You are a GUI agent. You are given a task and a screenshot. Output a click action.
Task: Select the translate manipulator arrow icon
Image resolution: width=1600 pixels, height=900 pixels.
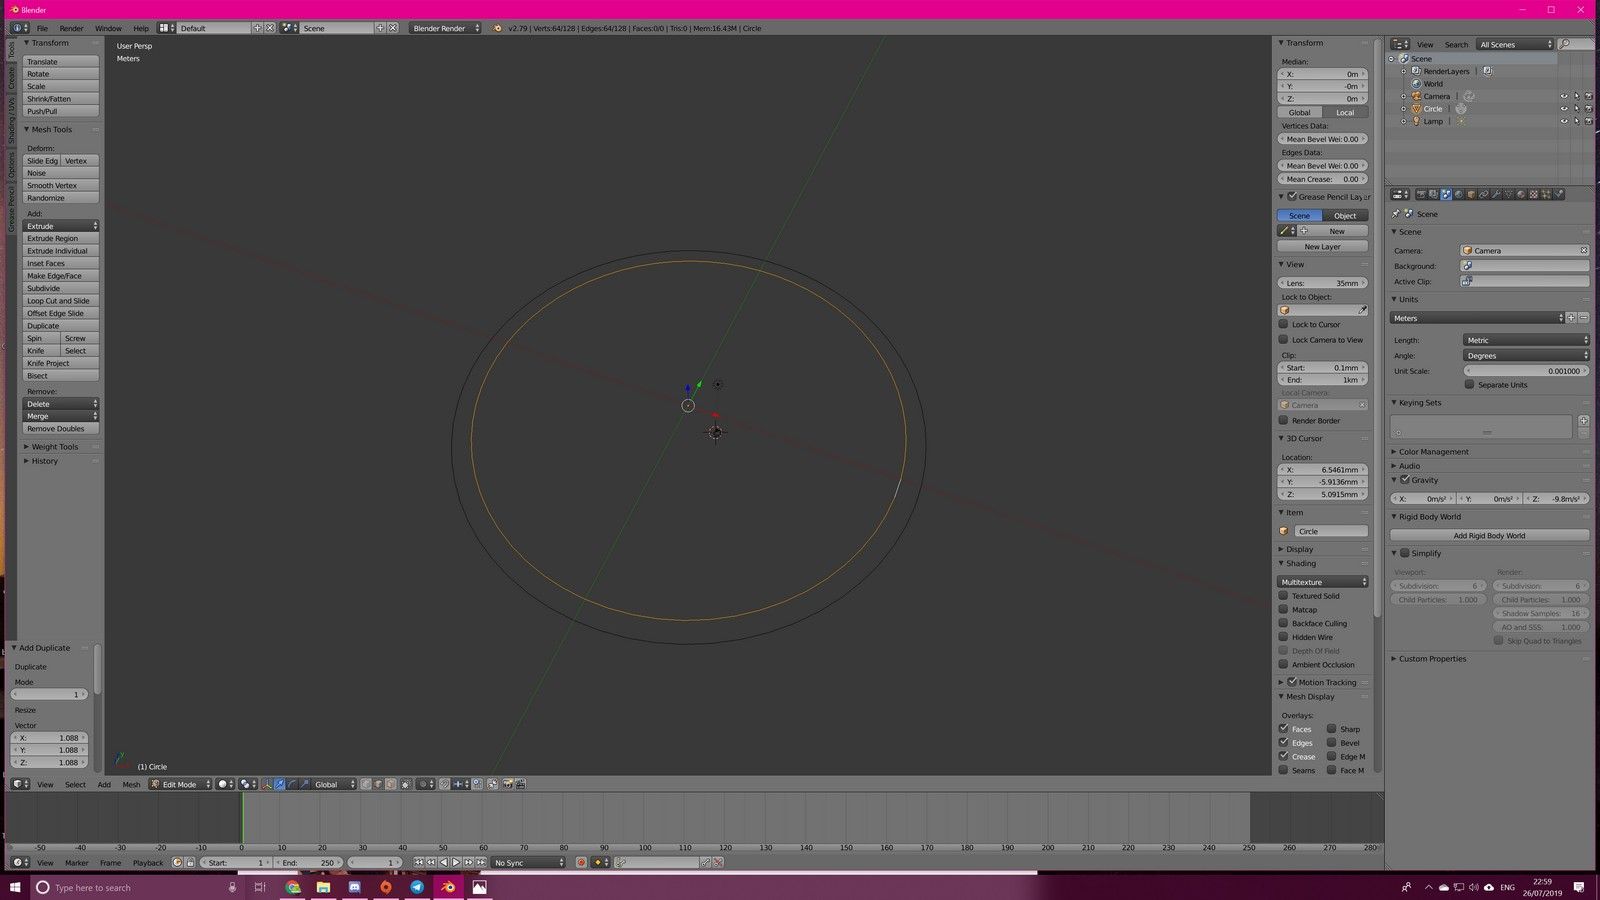pos(280,784)
